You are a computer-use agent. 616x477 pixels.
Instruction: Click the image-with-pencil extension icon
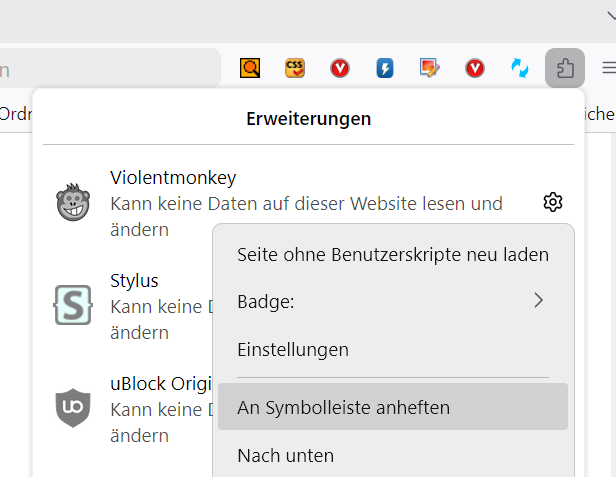[x=430, y=68]
